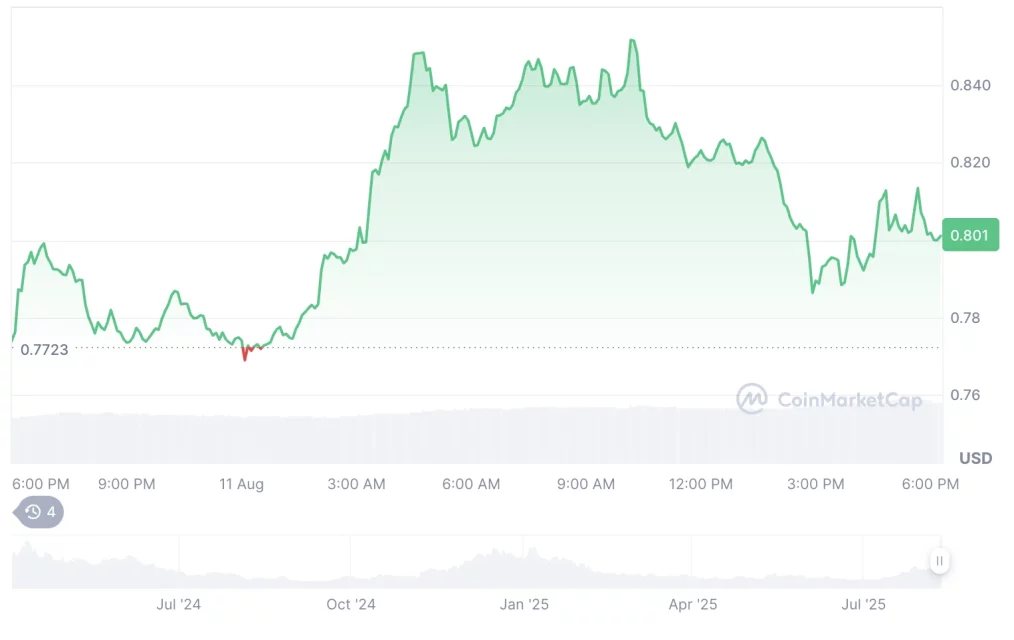Click the 6:00 AM time axis label
This screenshot has height=640, width=1014.
click(471, 484)
